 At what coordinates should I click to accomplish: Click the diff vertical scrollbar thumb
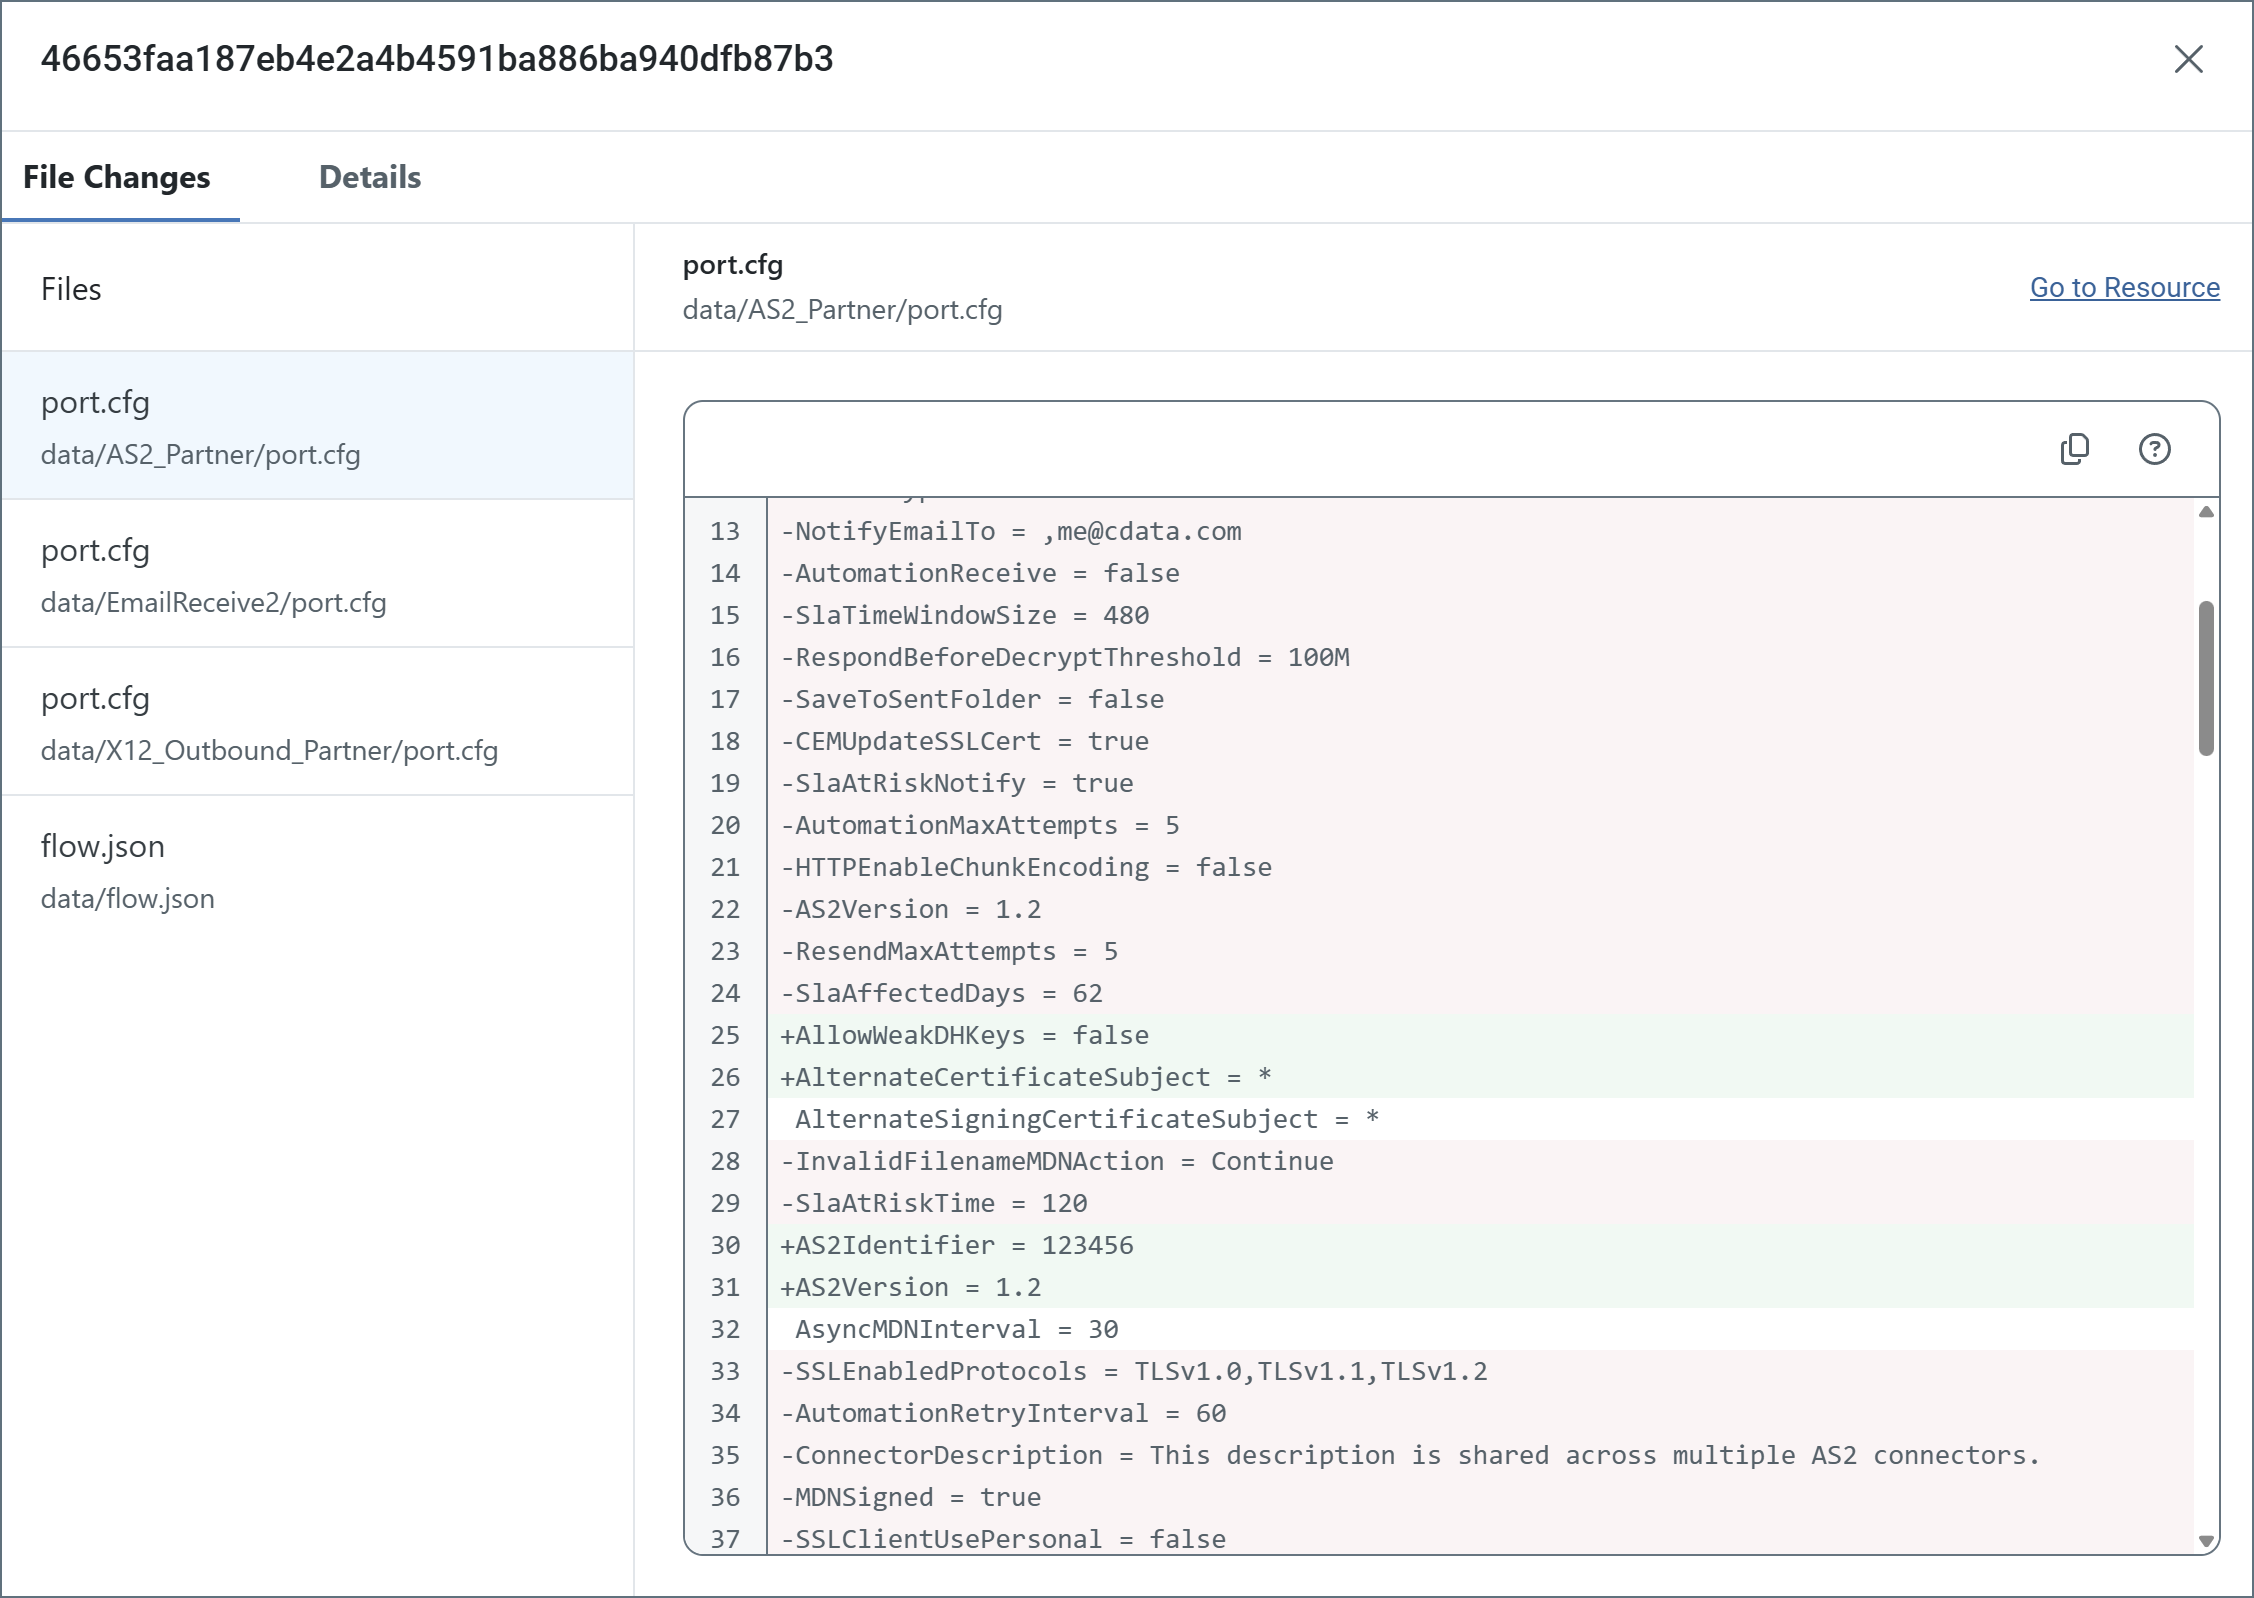pos(2206,678)
